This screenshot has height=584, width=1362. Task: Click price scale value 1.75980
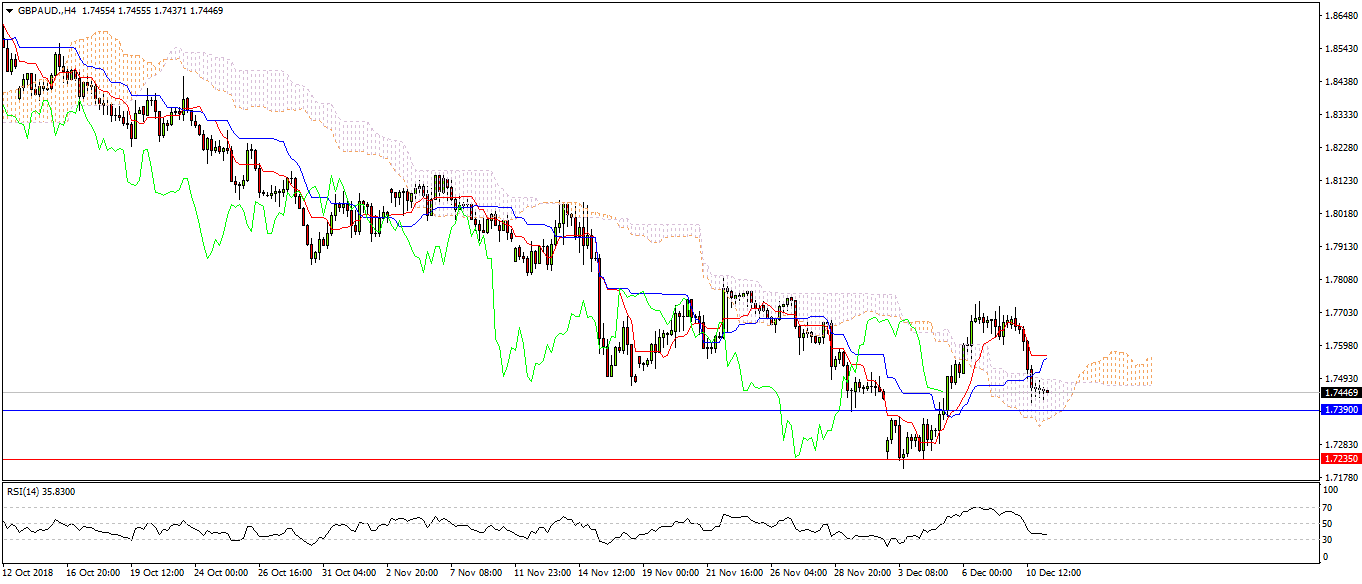coord(1339,346)
